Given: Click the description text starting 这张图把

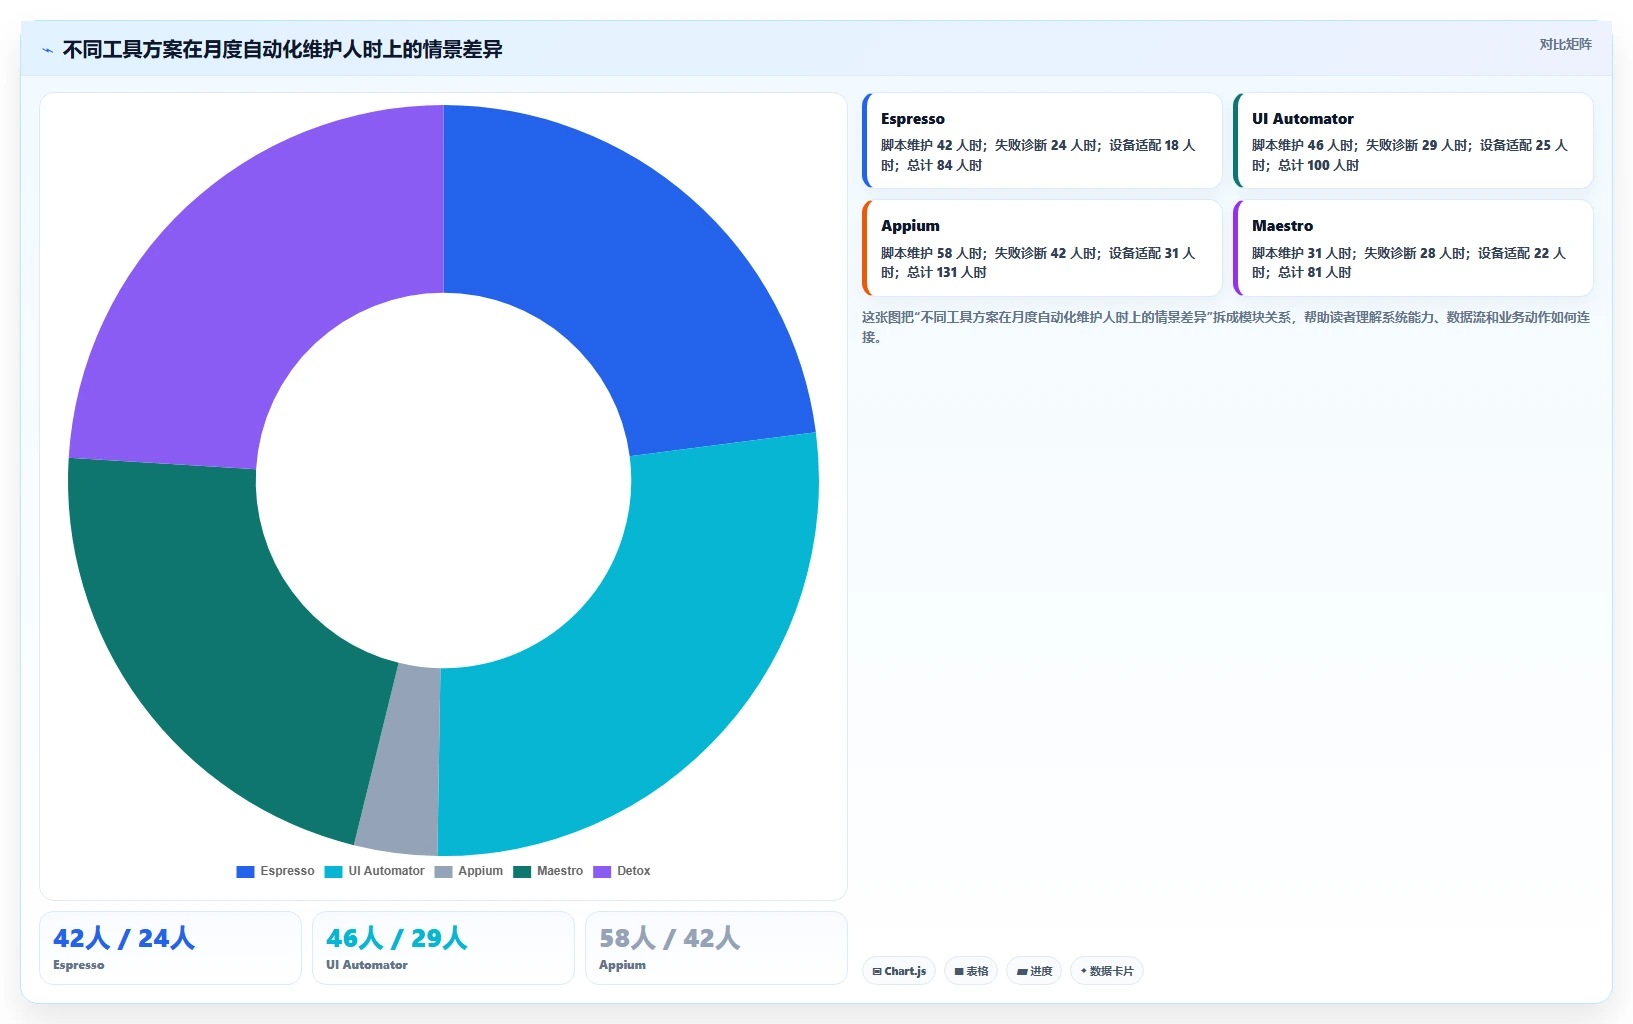Looking at the screenshot, I should (x=1226, y=327).
